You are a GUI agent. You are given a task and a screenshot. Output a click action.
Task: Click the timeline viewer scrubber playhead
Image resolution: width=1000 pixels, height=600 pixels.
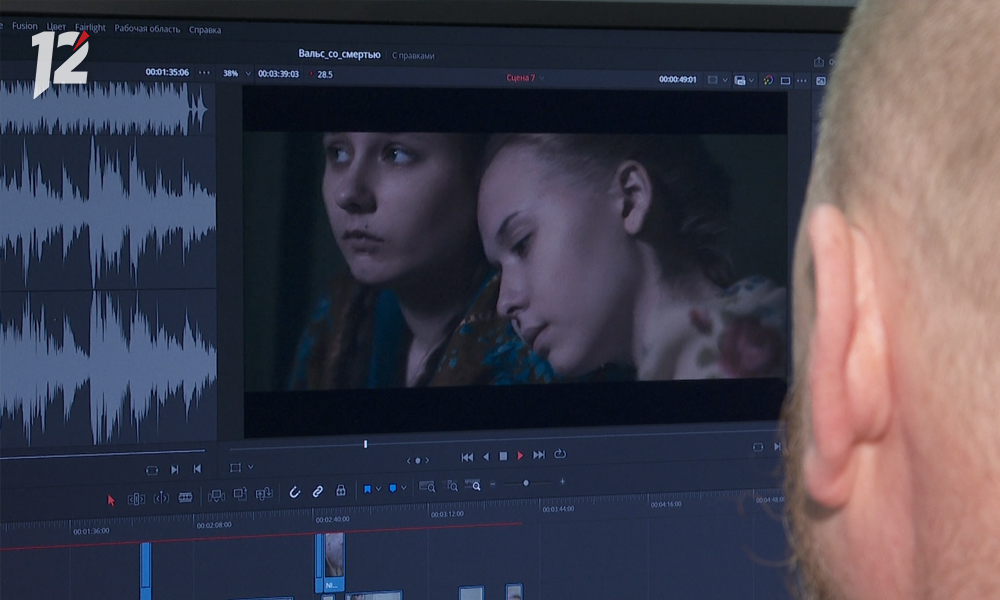click(x=365, y=444)
